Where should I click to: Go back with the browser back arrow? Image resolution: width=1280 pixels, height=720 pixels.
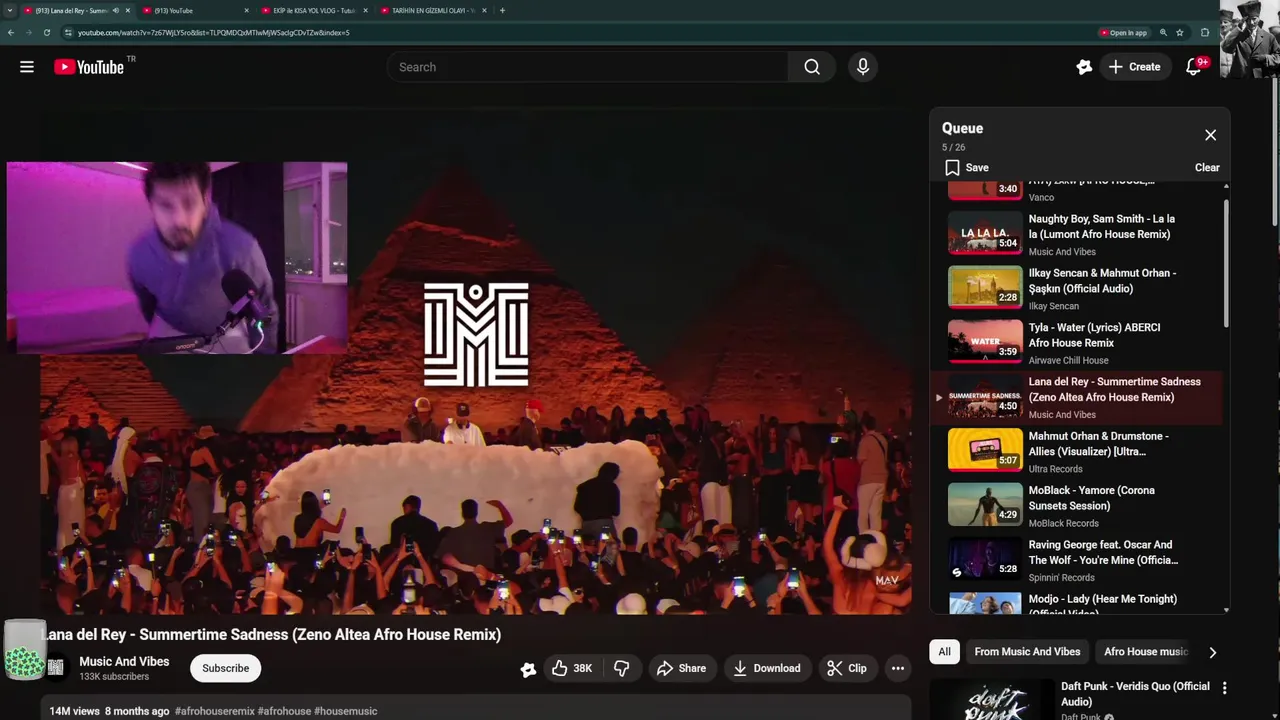(x=11, y=33)
